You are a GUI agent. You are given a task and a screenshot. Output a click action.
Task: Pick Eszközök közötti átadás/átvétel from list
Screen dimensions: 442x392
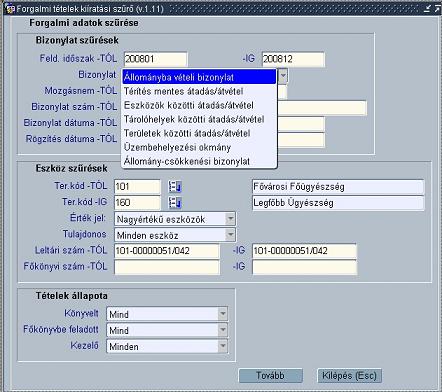[x=199, y=105]
